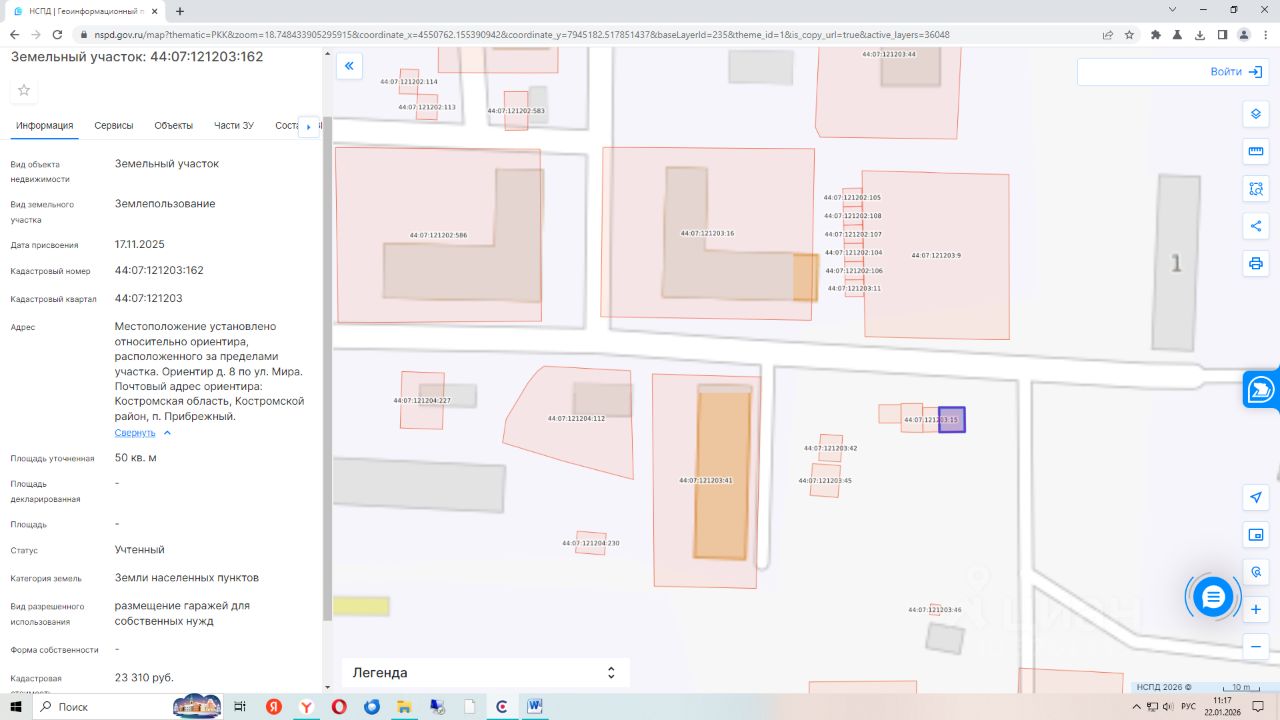
Task: Share the map via share icon
Action: 1256,226
